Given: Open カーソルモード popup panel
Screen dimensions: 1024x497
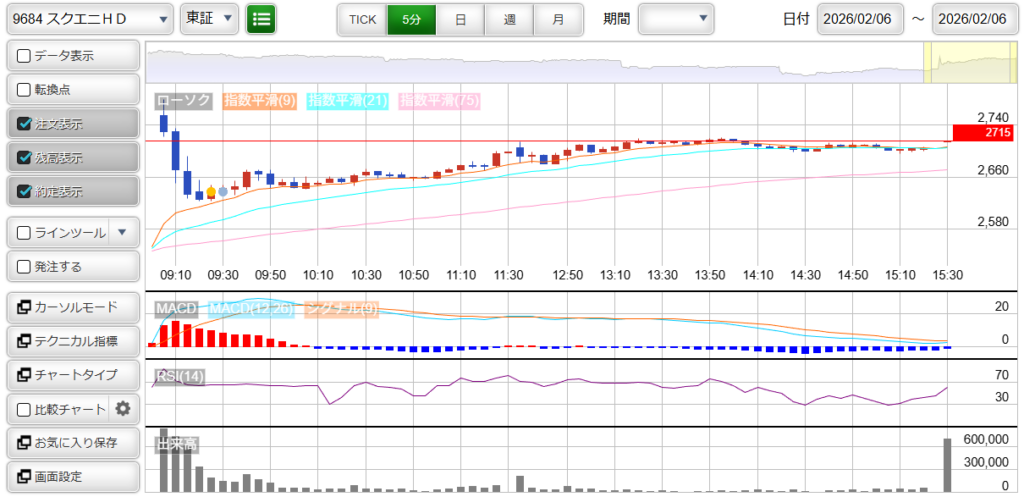Looking at the screenshot, I should pos(72,307).
